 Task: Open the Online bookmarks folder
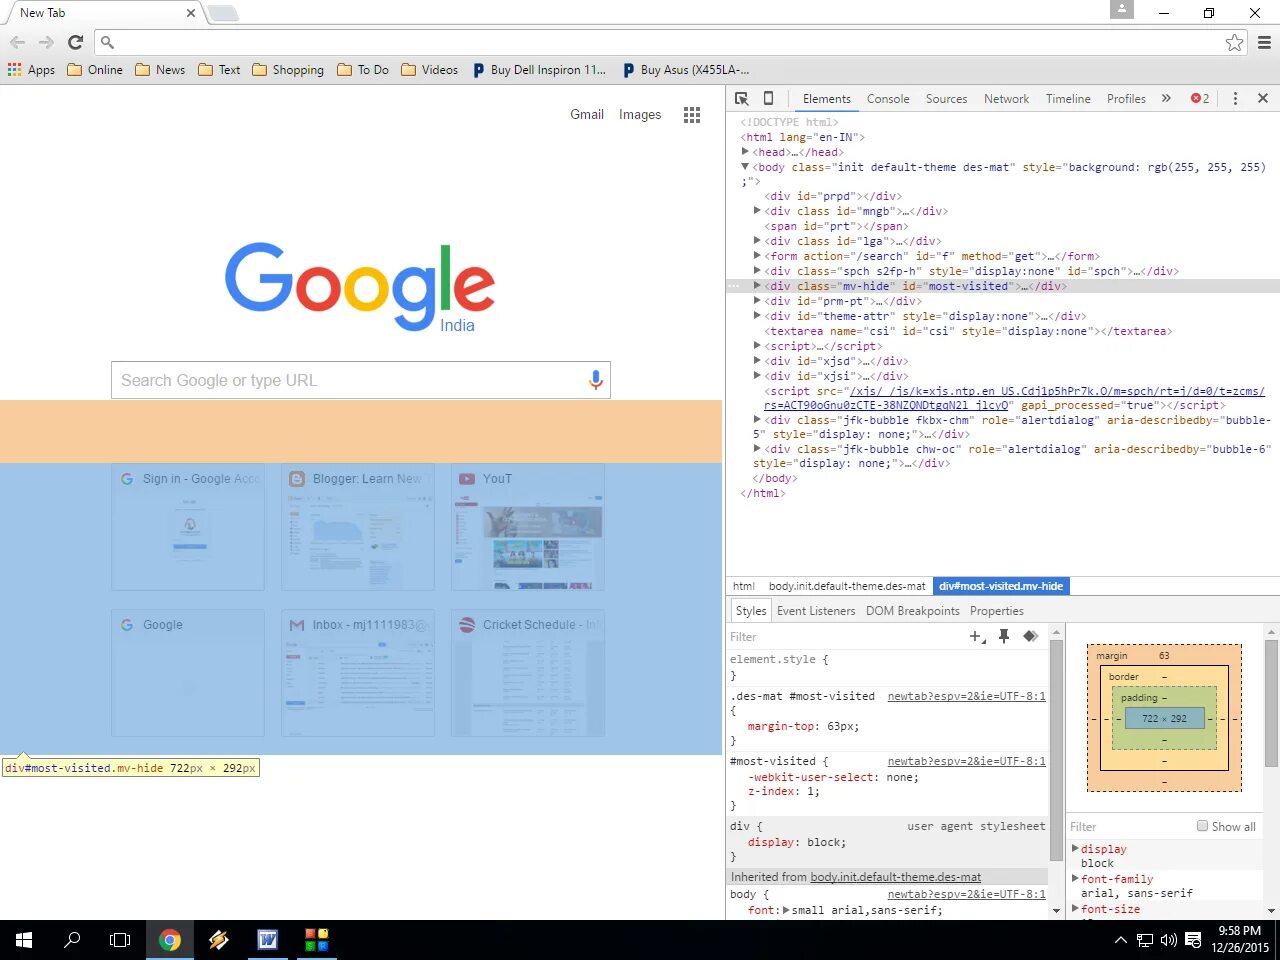click(95, 69)
